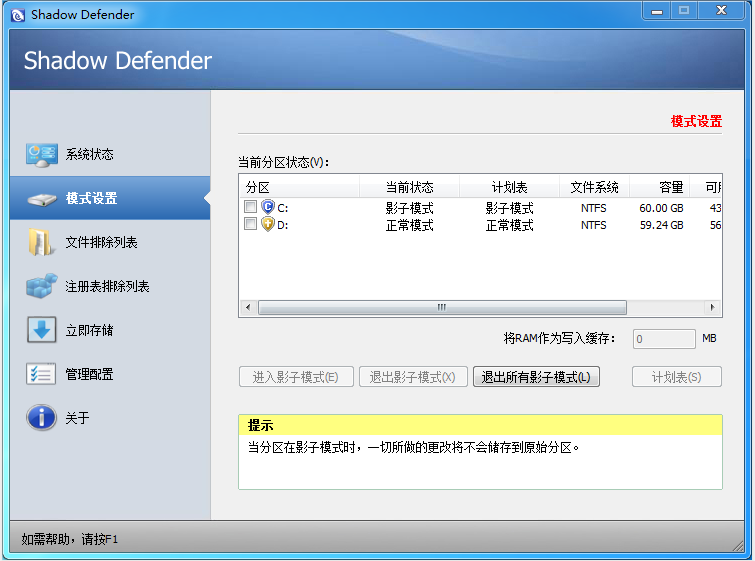Click the horizontal scrollbar right arrow
The height and width of the screenshot is (561, 755).
(713, 308)
